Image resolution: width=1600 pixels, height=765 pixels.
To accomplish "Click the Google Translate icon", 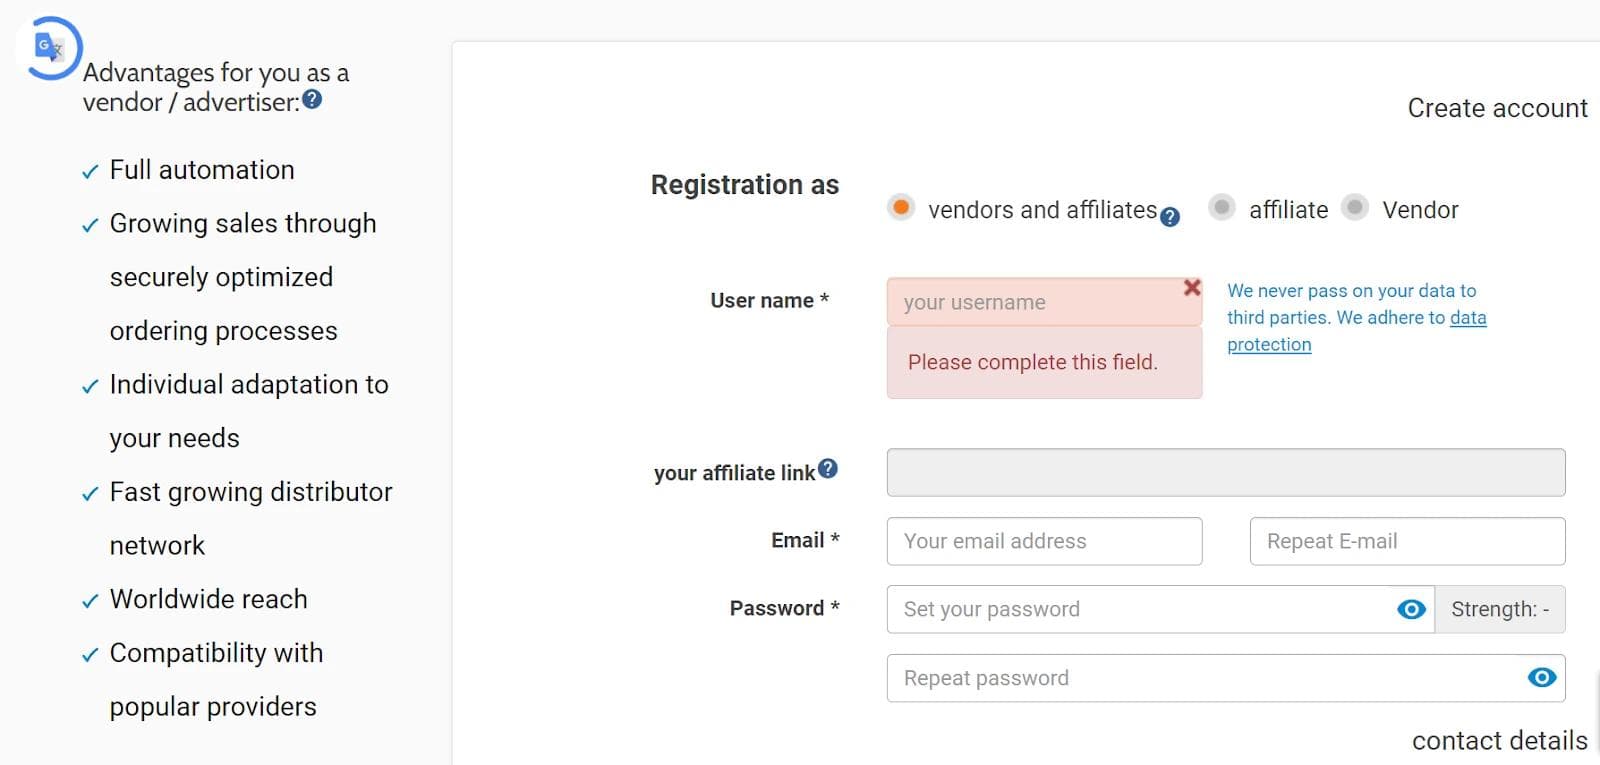I will coord(48,47).
